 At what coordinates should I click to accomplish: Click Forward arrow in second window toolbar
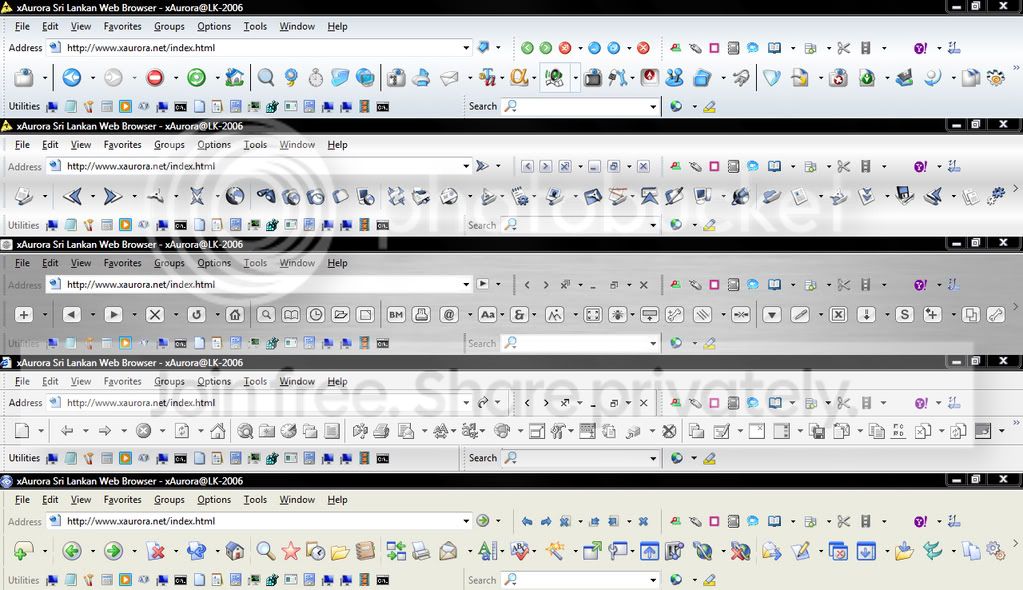(113, 196)
